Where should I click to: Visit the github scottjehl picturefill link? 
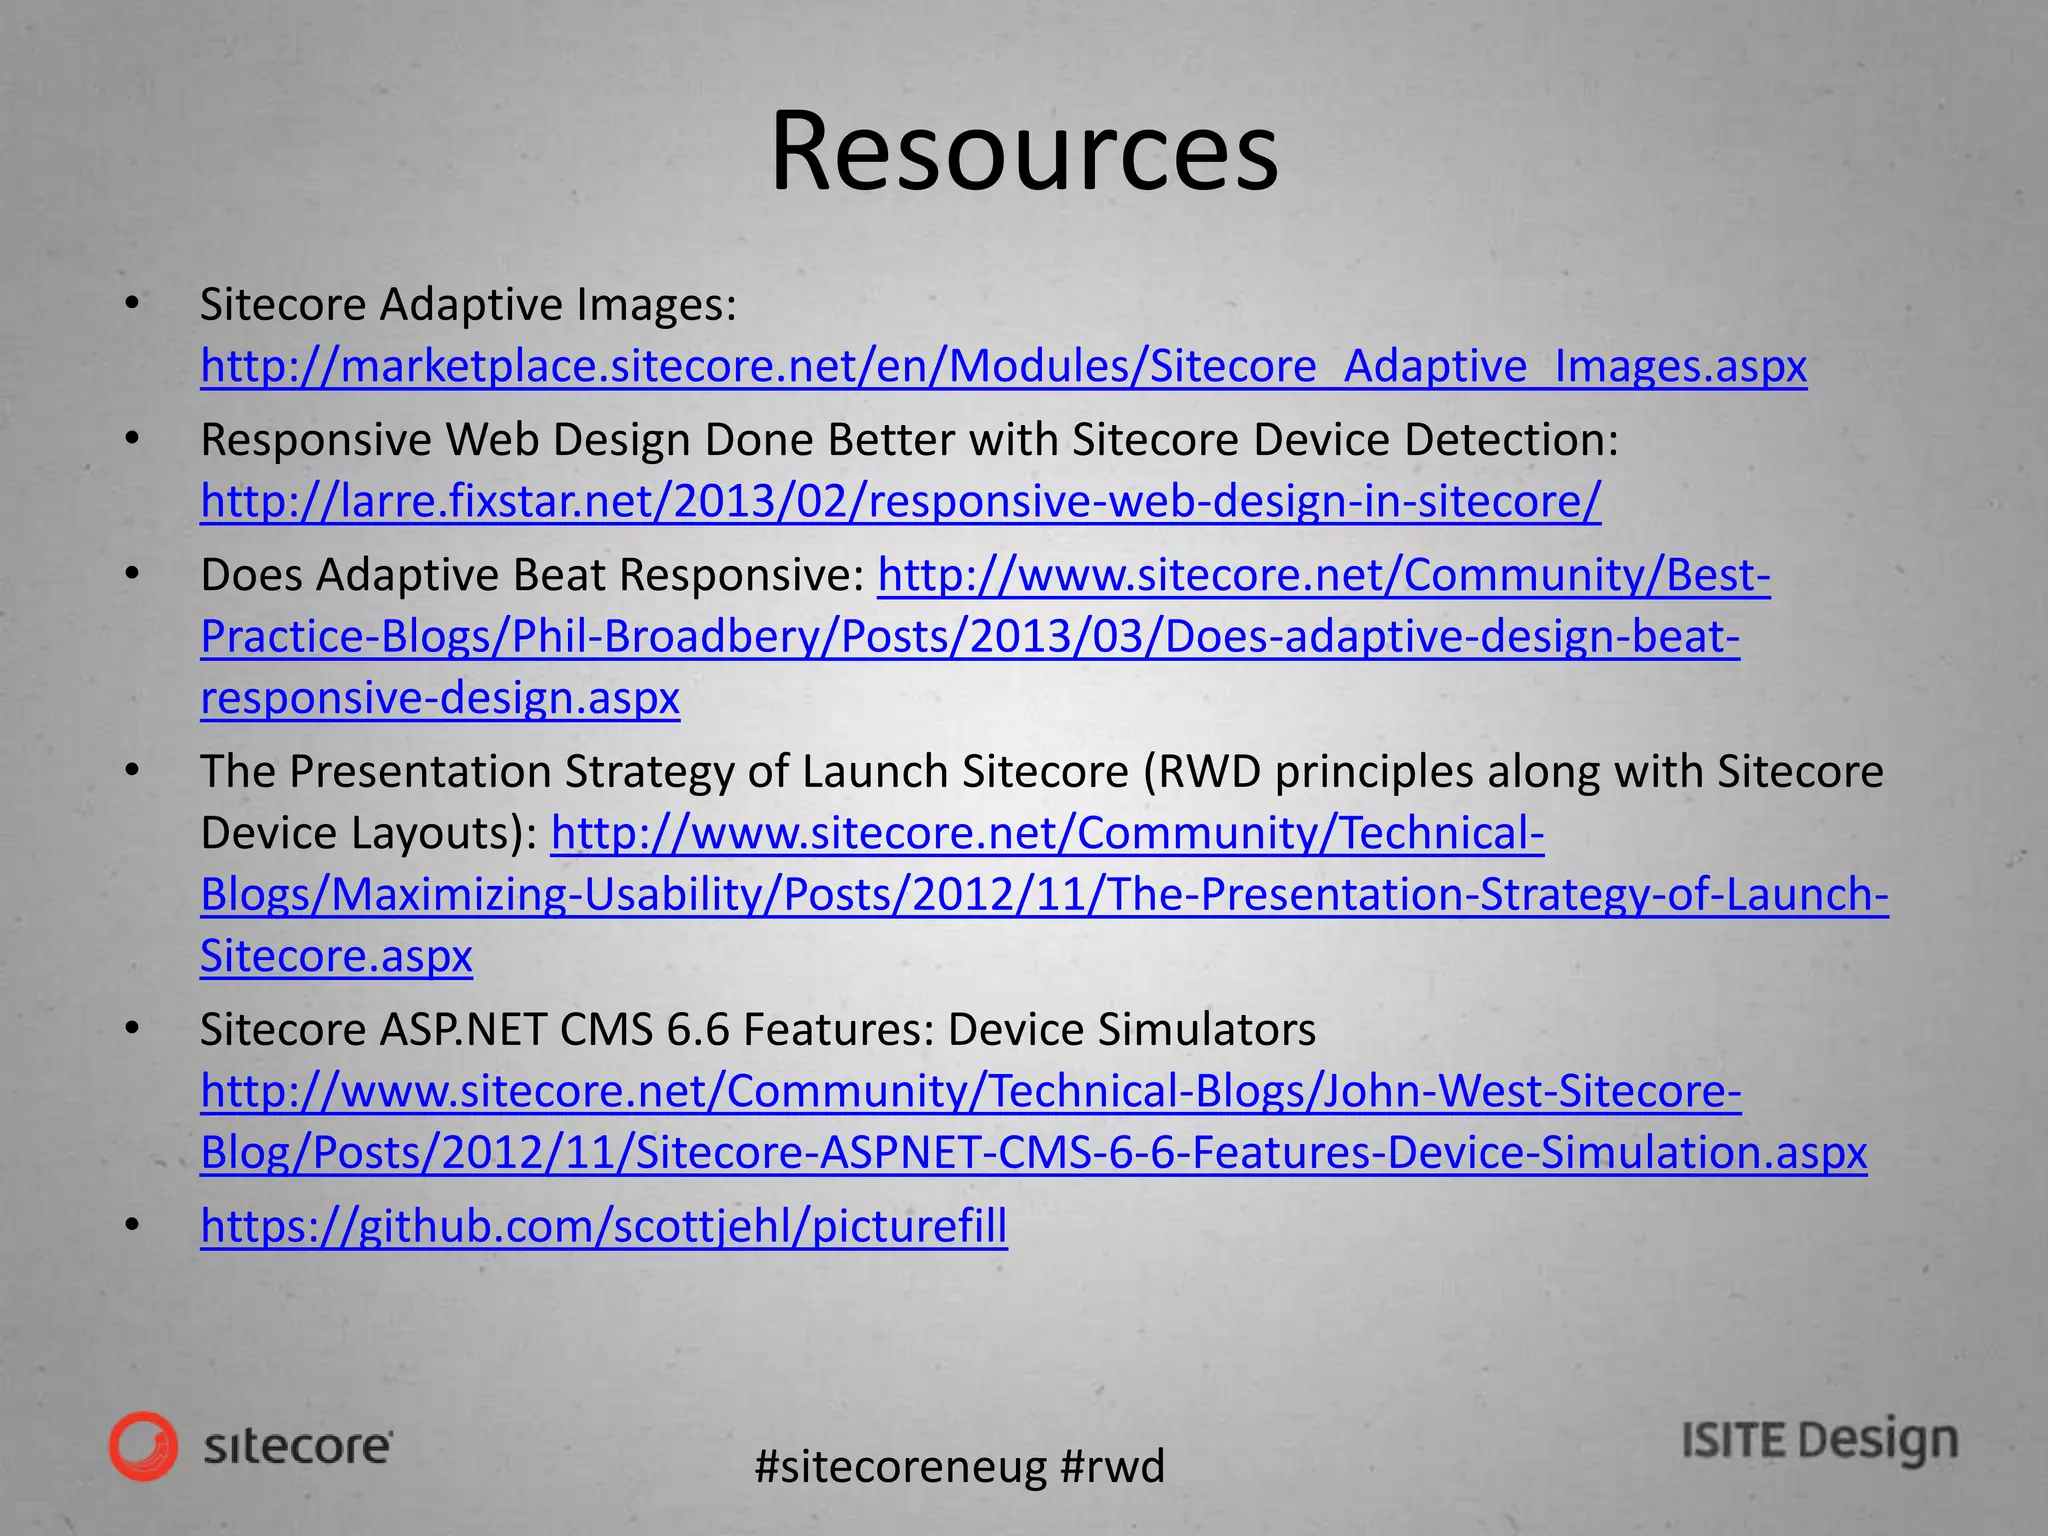[603, 1226]
